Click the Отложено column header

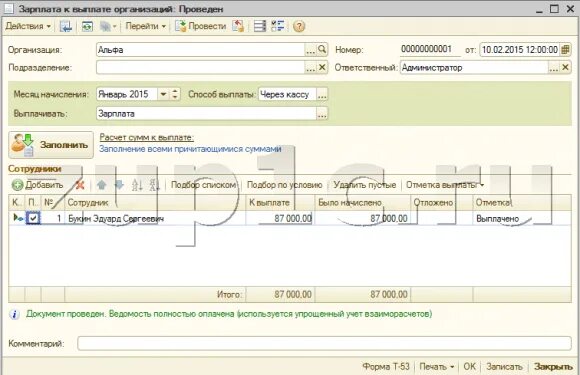point(442,203)
